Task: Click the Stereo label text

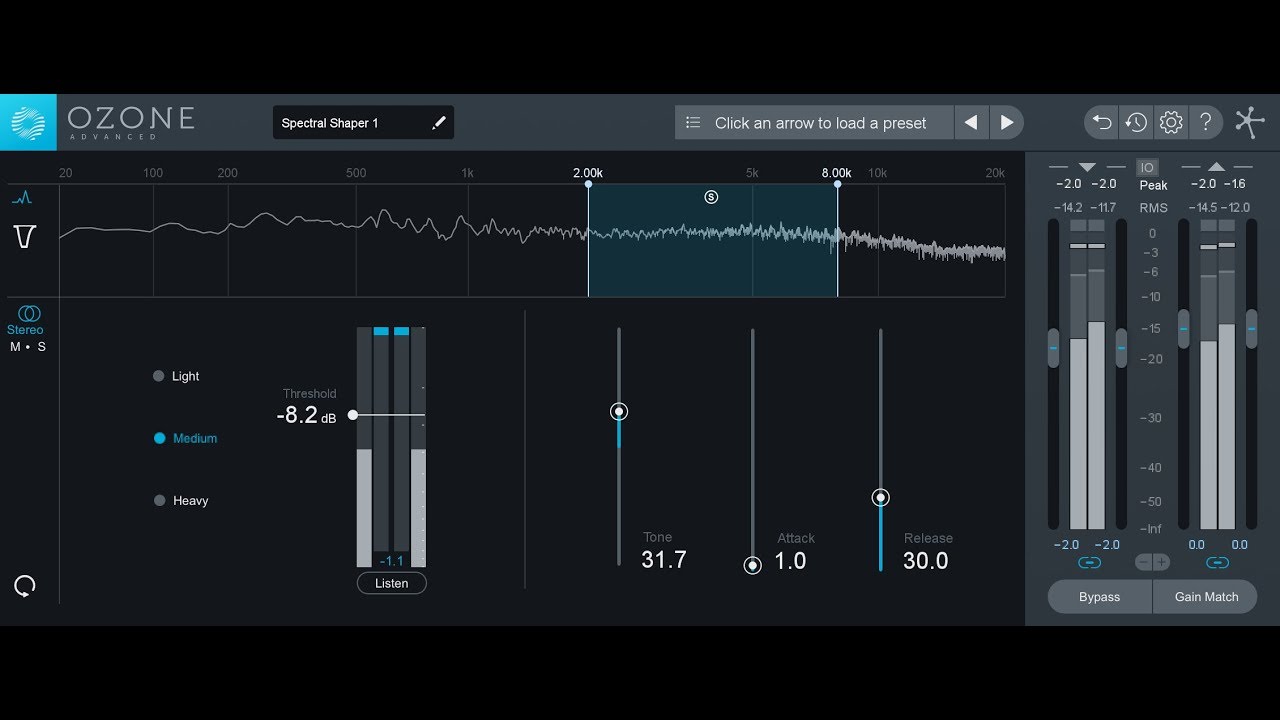Action: click(x=25, y=330)
